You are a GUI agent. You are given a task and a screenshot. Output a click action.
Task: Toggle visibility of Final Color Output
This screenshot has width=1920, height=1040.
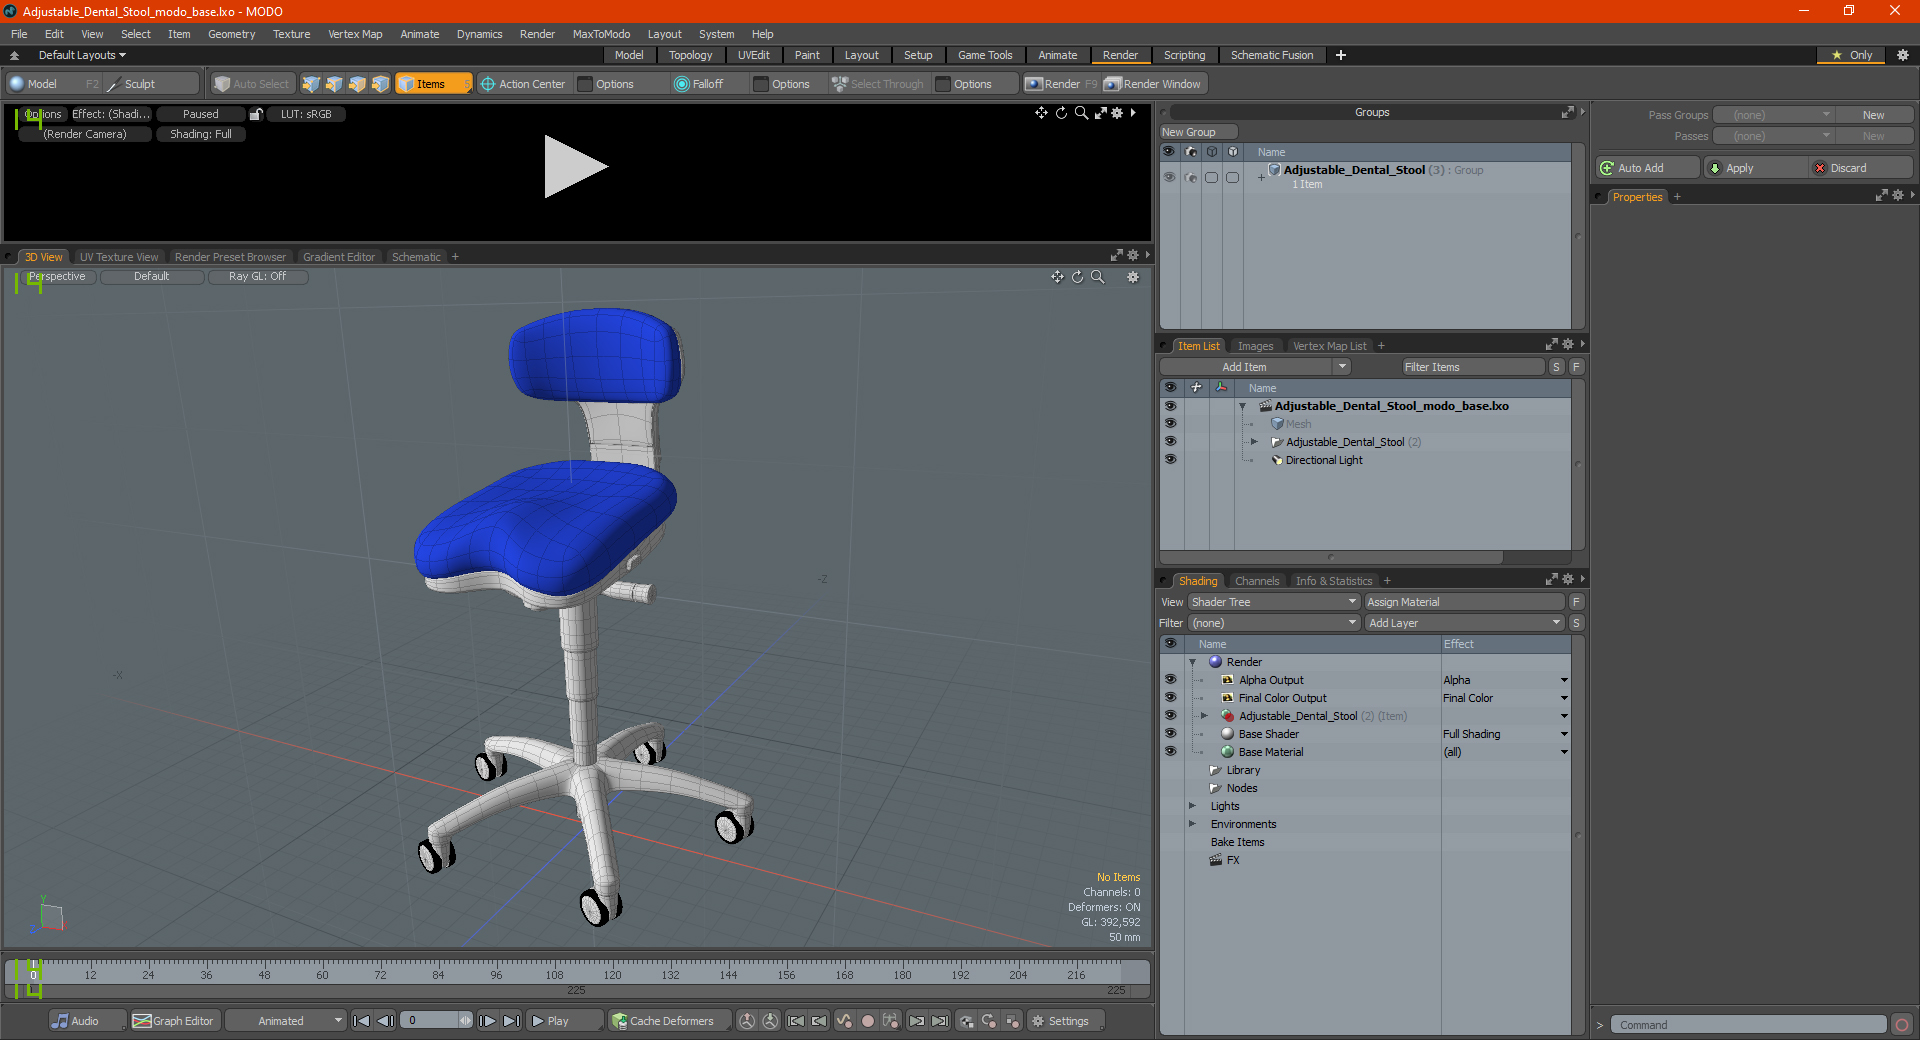[1170, 698]
